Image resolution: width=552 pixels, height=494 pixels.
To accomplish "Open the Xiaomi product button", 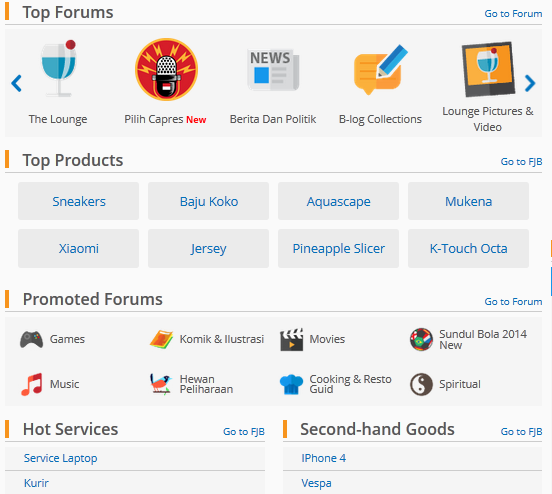I will click(x=79, y=249).
